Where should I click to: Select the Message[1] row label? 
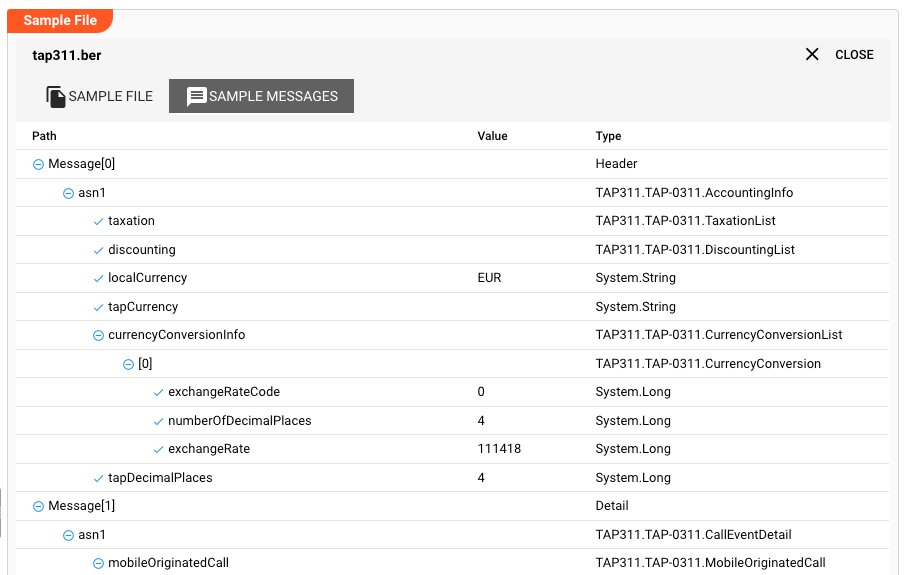82,506
